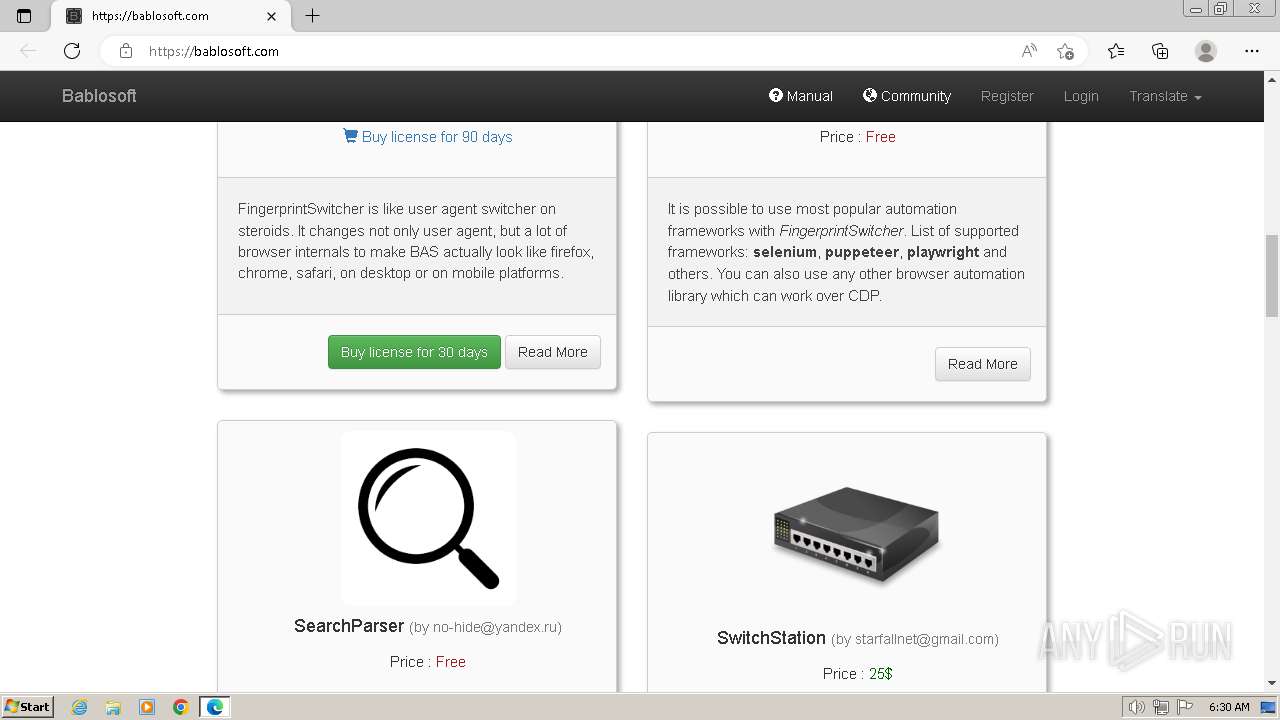Screen dimensions: 1280x720
Task: Expand the Translate dropdown in navbar
Action: [x=1165, y=96]
